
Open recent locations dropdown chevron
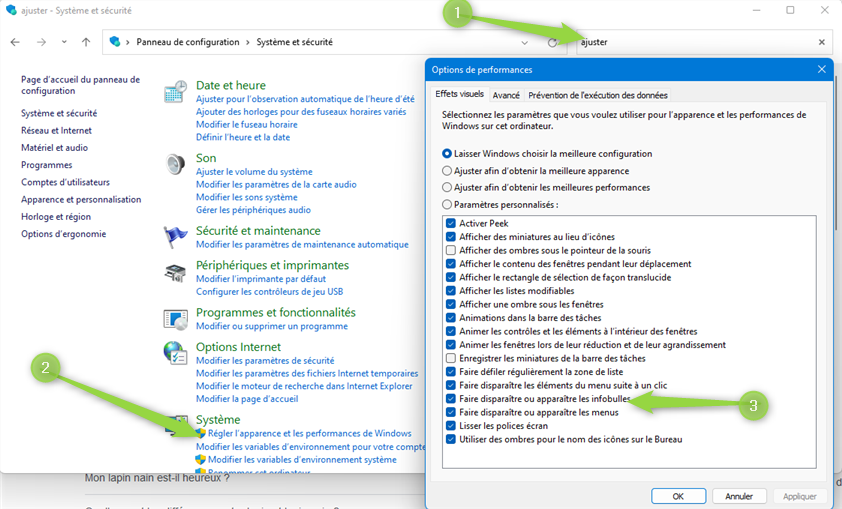coord(64,42)
